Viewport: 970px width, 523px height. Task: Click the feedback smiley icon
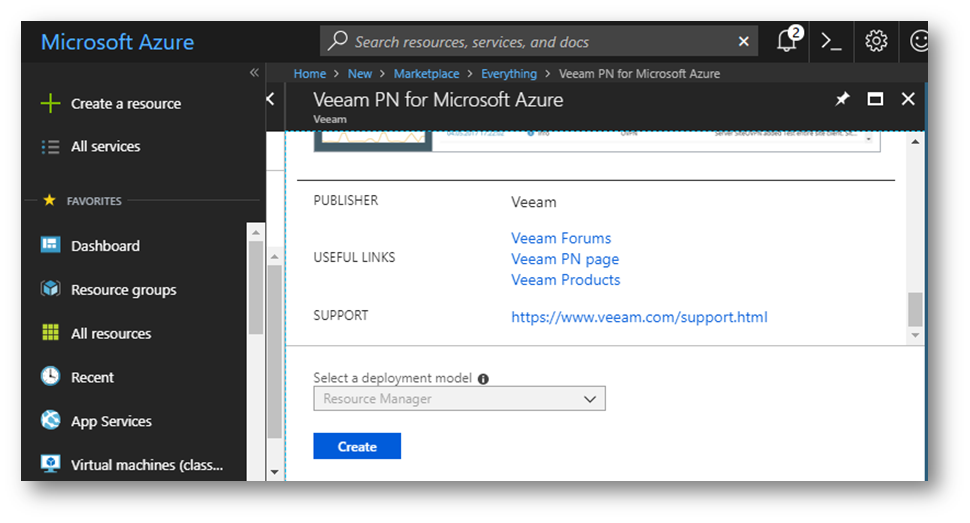919,42
